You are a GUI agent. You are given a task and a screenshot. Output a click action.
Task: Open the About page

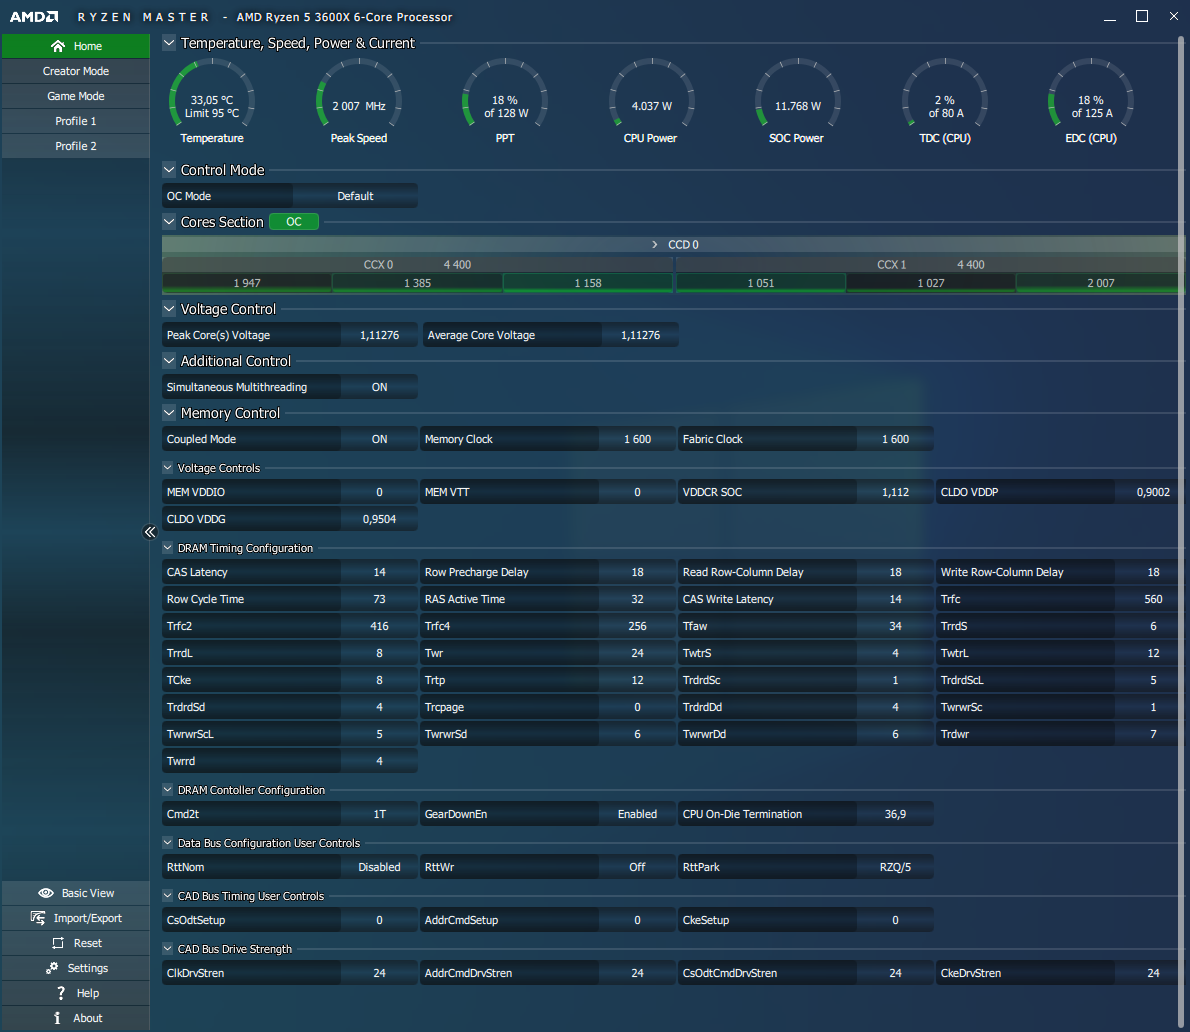pos(76,1018)
